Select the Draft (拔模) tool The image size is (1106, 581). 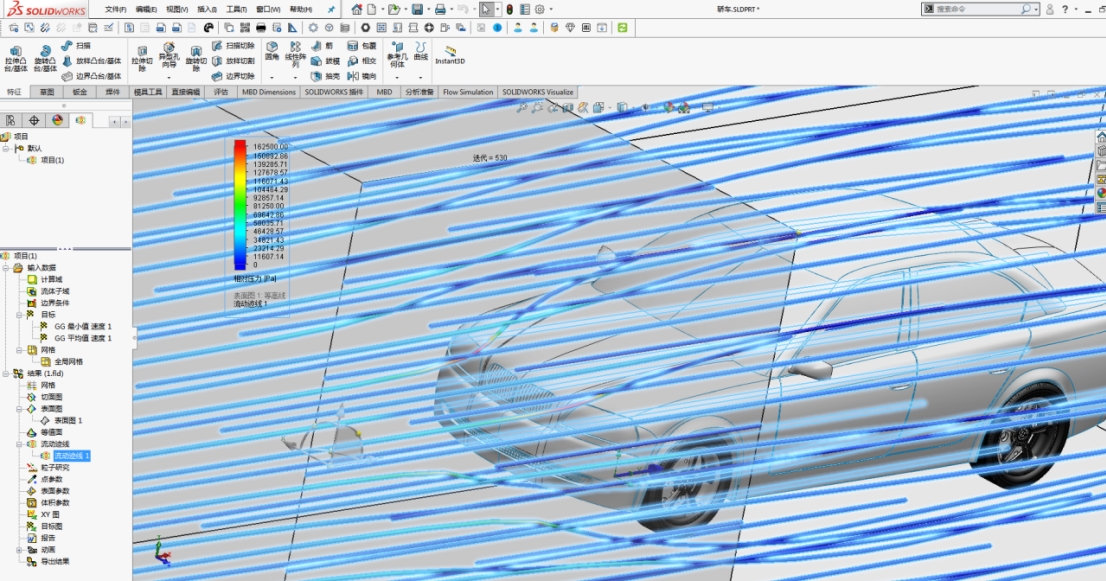[x=326, y=61]
